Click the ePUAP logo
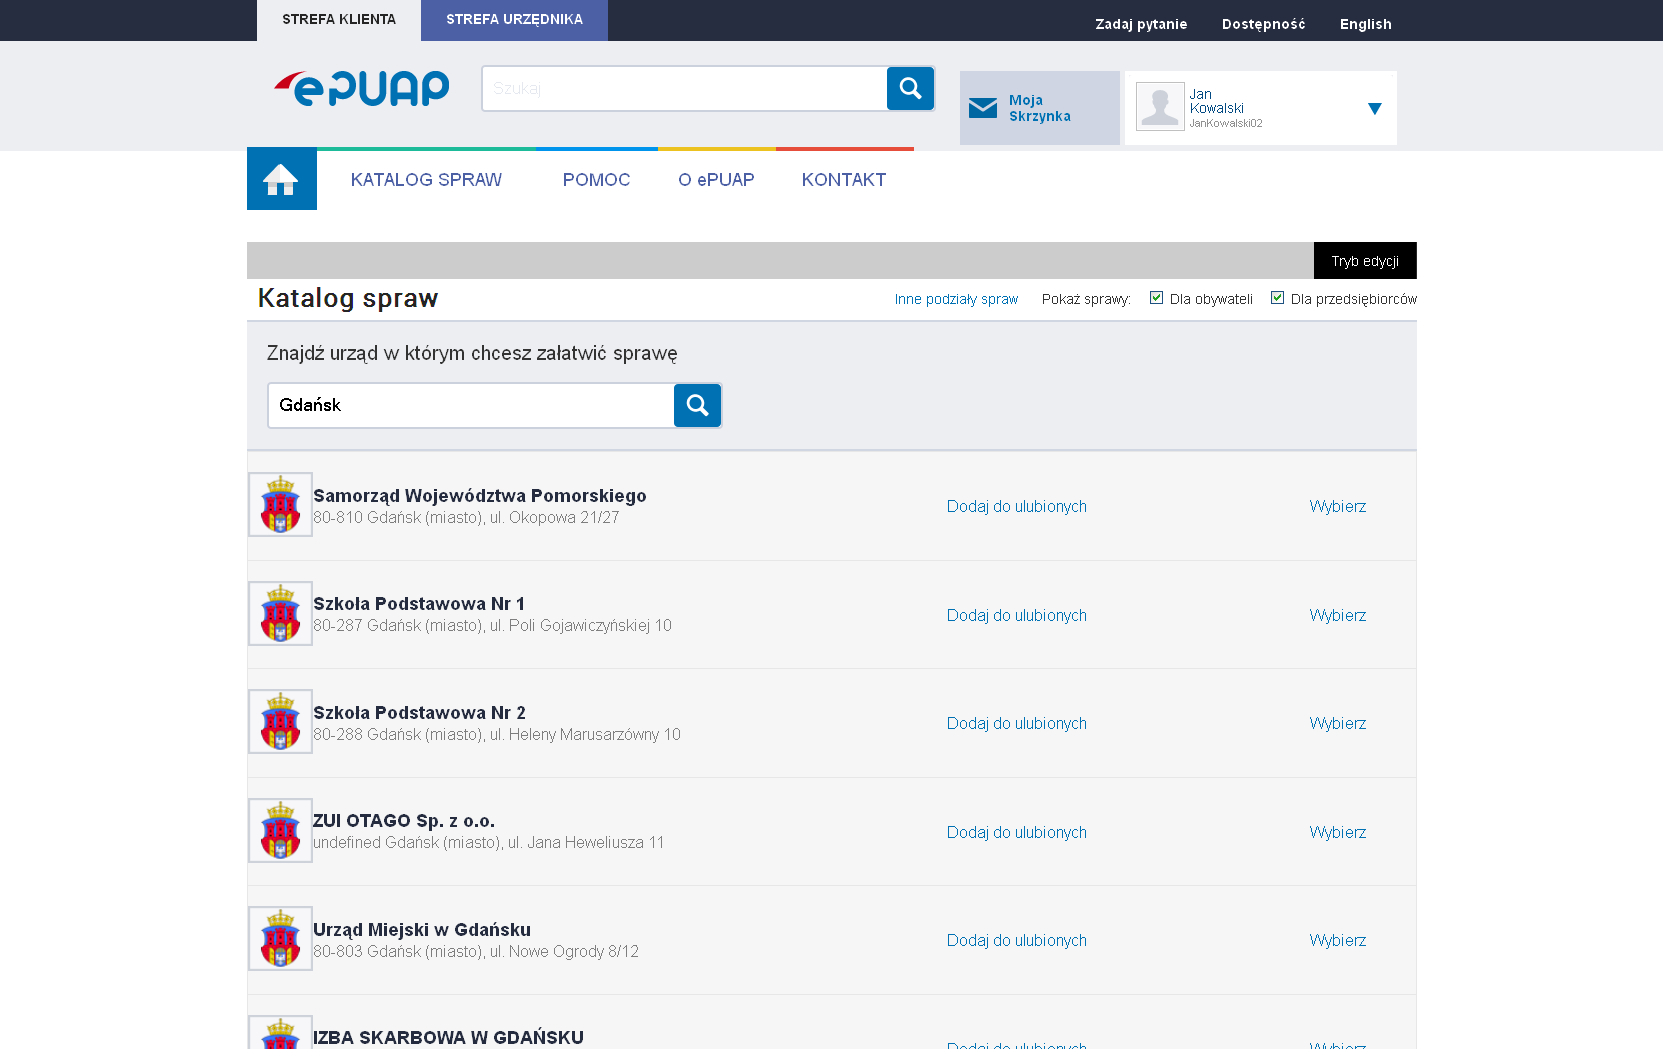The width and height of the screenshot is (1663, 1049). point(362,88)
